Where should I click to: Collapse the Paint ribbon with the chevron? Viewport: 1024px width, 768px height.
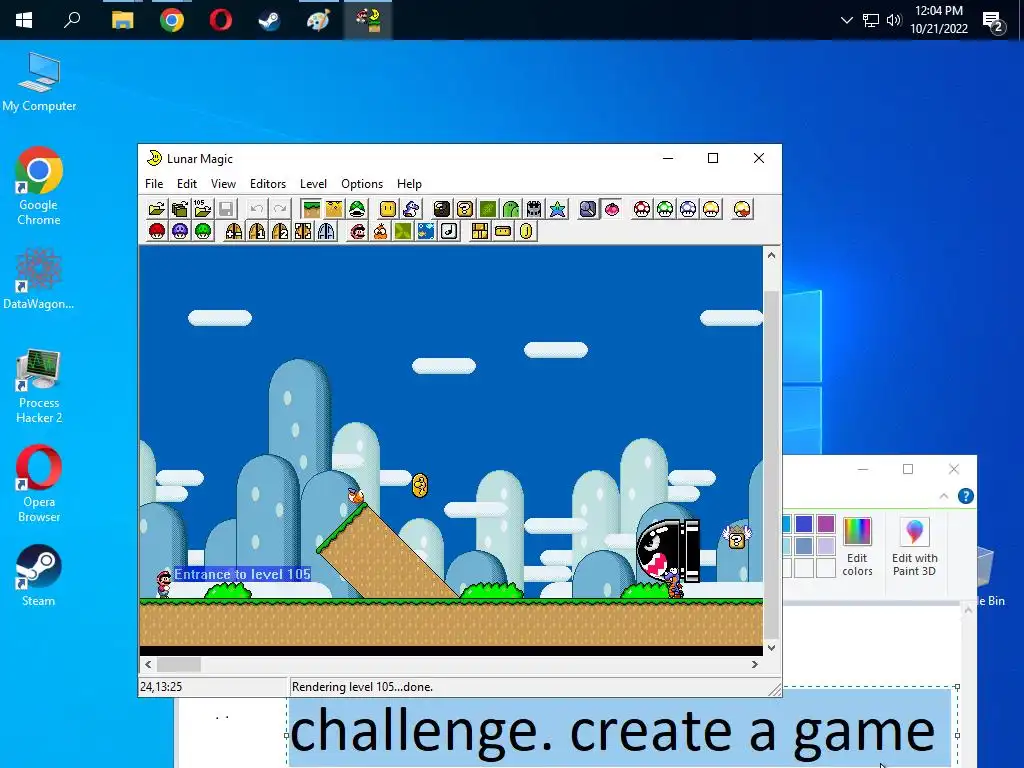pyautogui.click(x=944, y=496)
